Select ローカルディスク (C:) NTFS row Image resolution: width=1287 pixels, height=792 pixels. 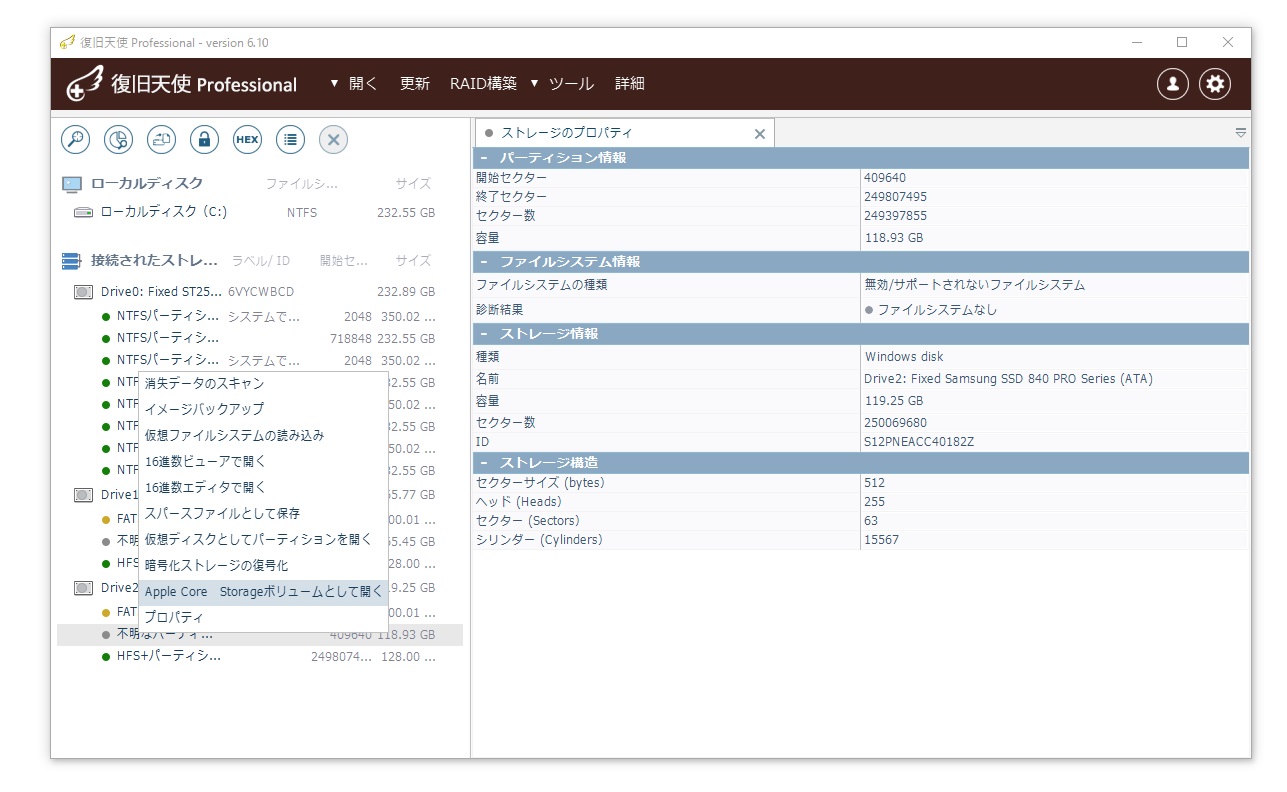[x=260, y=213]
